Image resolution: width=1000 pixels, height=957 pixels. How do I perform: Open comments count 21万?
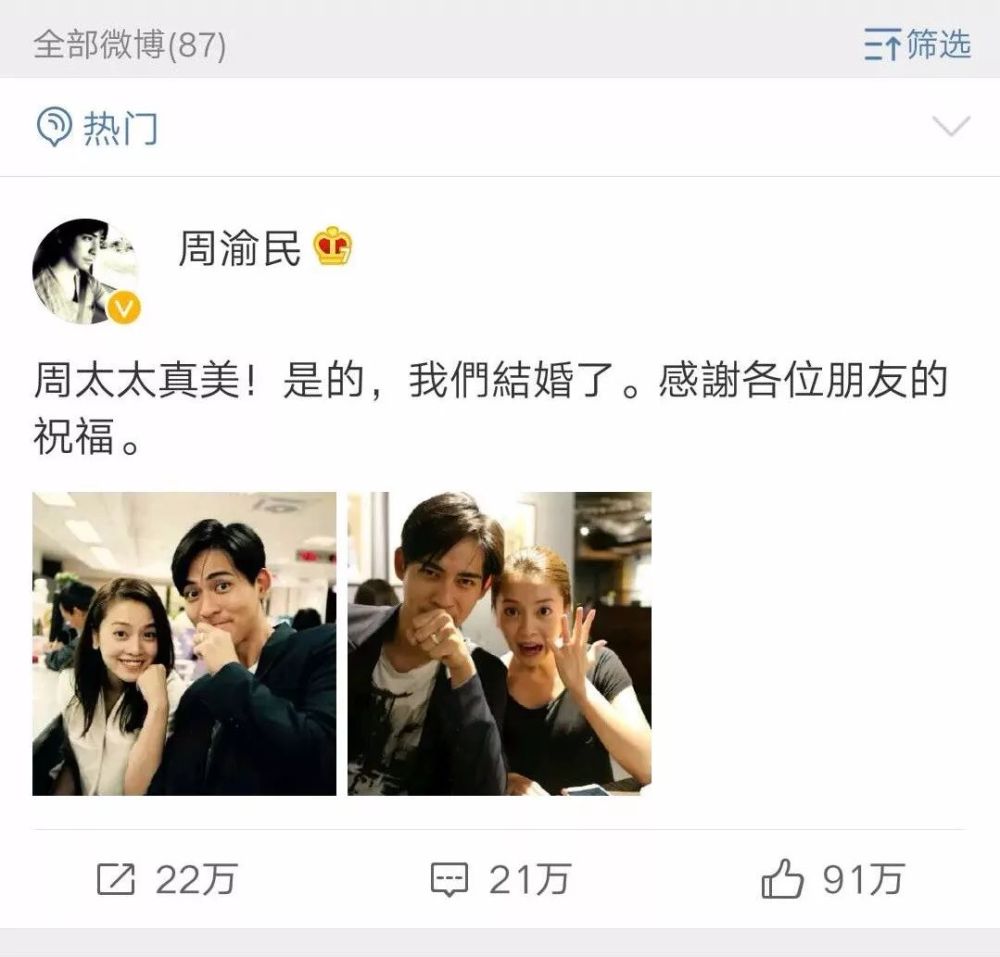[529, 880]
